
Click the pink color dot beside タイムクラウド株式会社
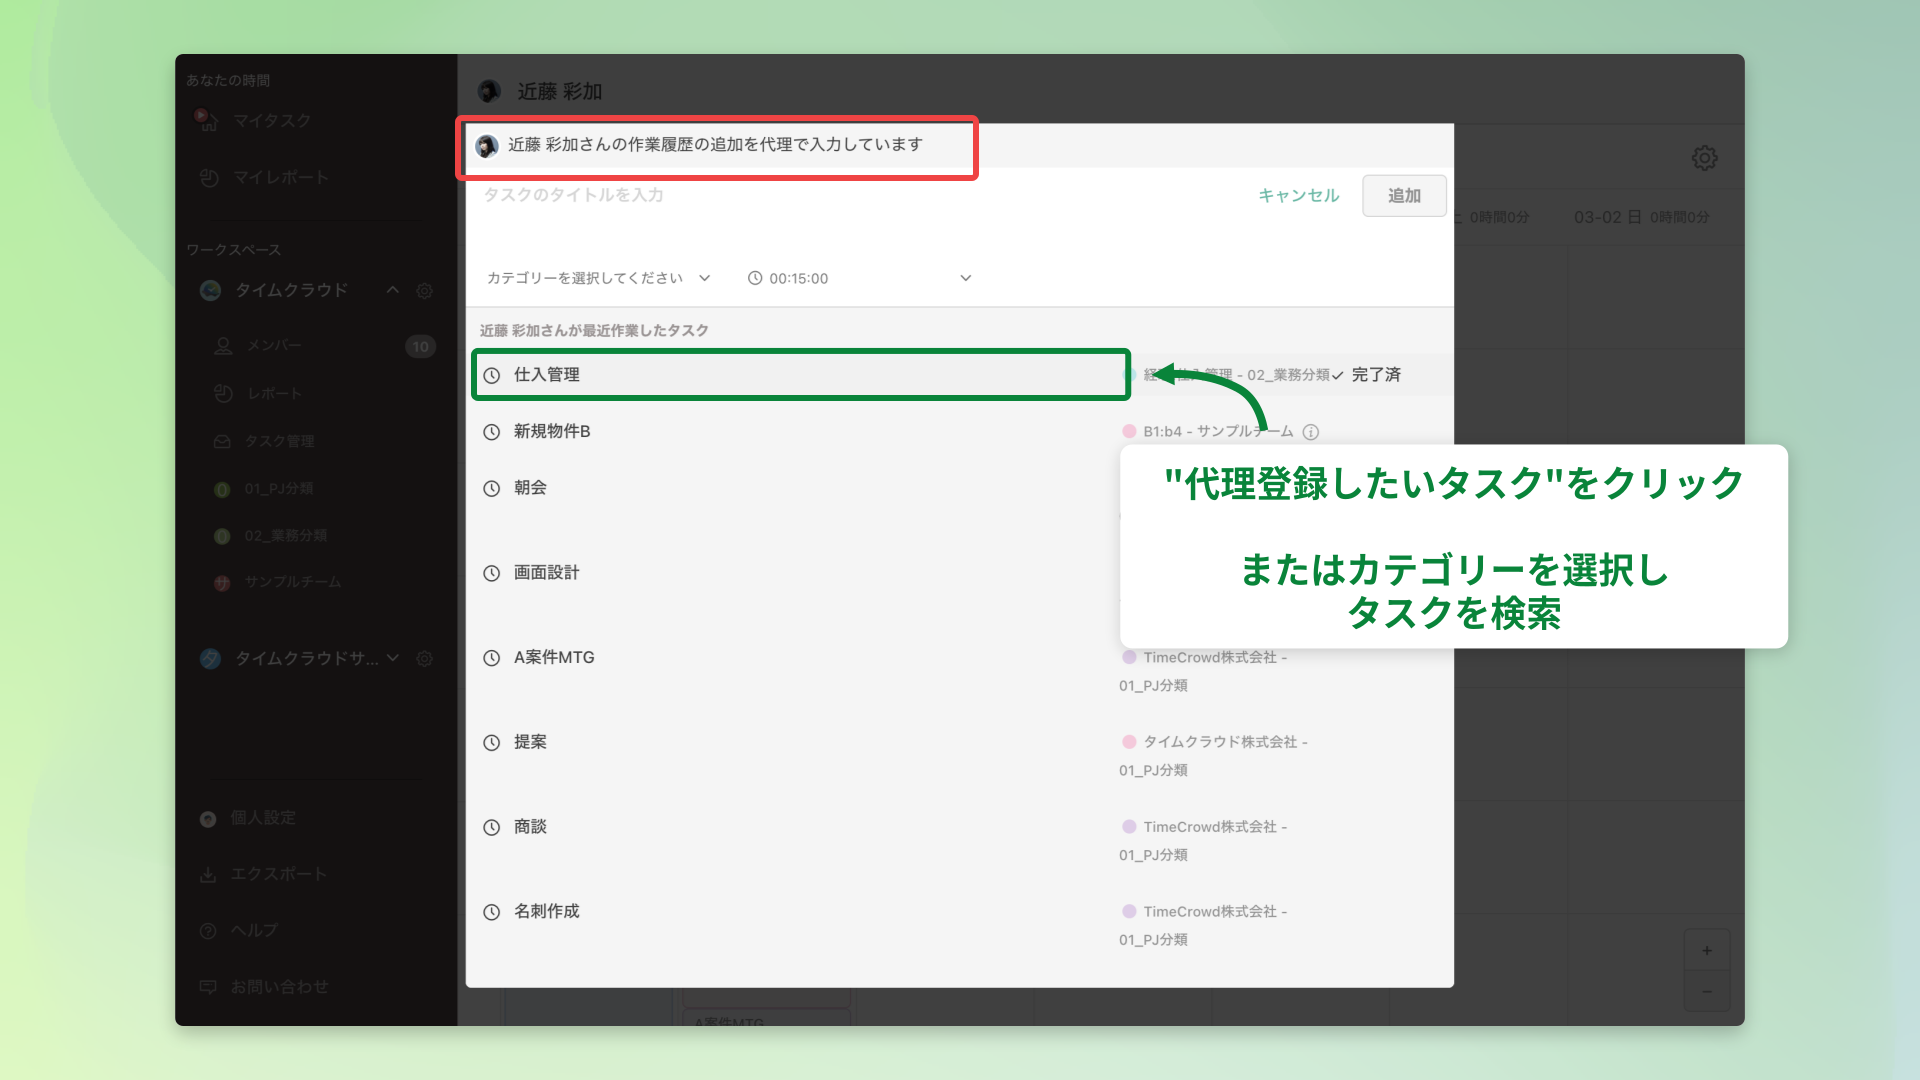(1129, 742)
